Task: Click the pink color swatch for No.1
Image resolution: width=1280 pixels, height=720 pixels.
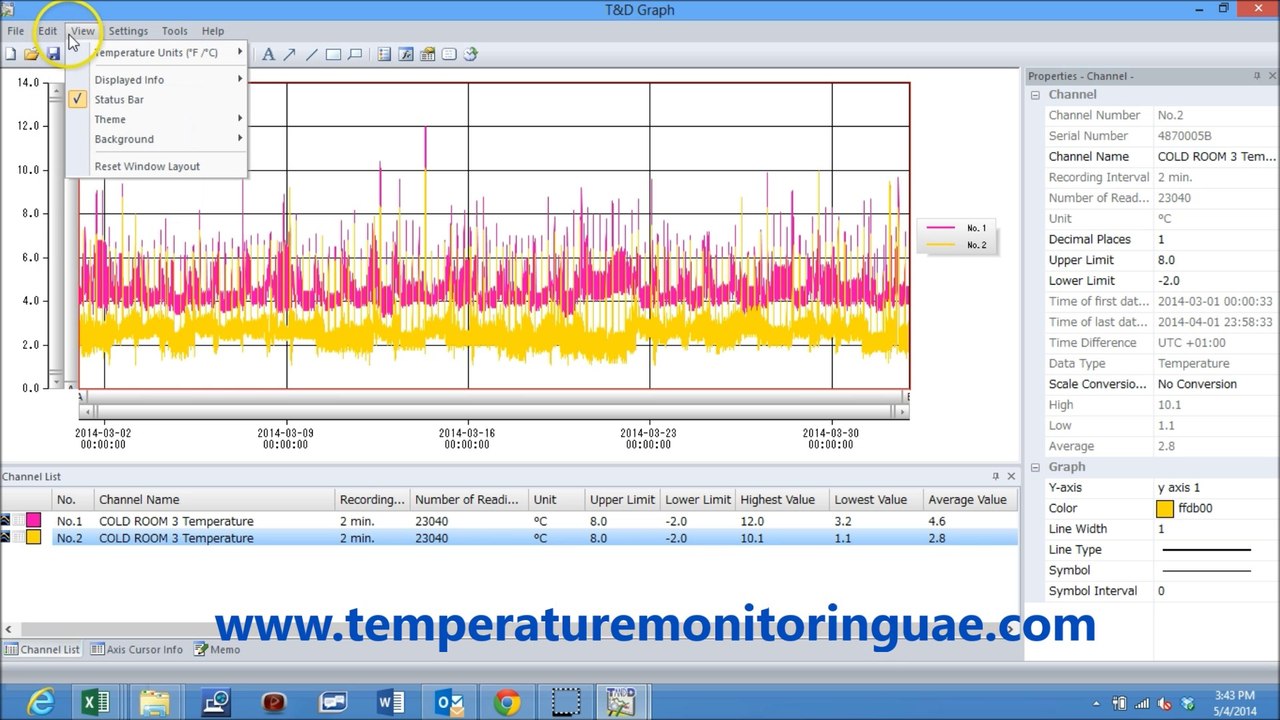Action: pyautogui.click(x=34, y=520)
